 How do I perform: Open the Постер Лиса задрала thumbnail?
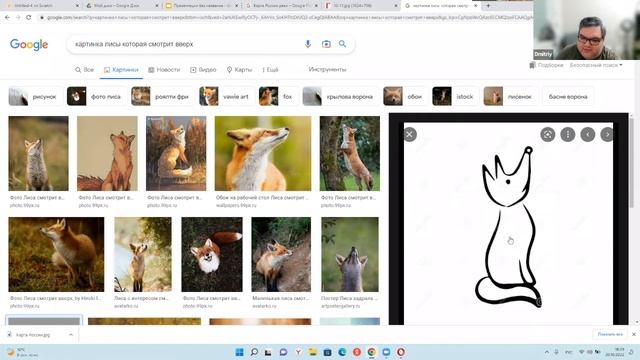(350, 254)
